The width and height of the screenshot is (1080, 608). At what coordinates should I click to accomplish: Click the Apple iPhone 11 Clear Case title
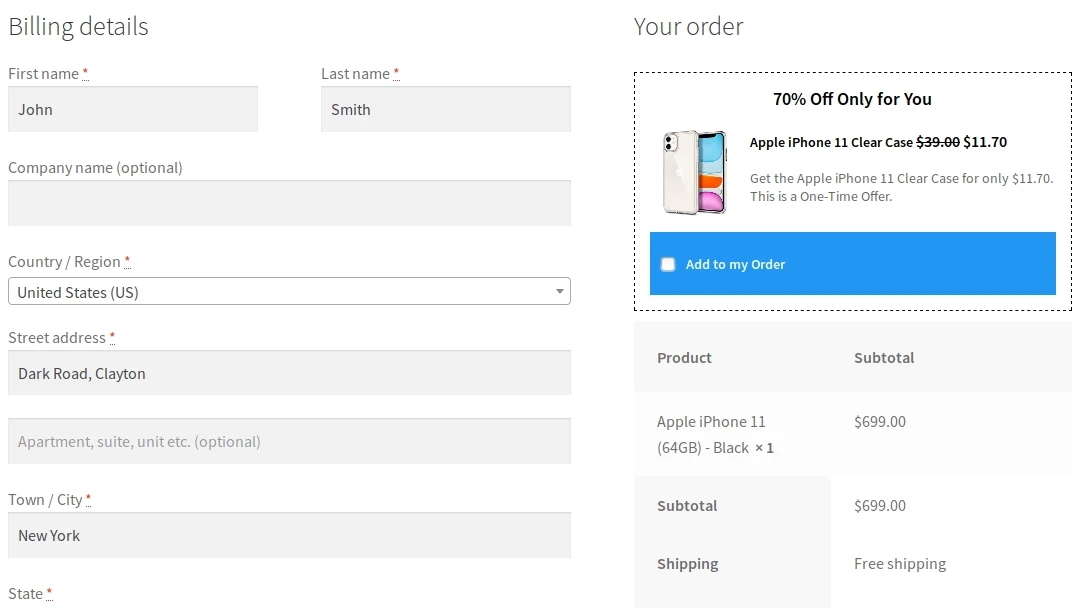(832, 142)
